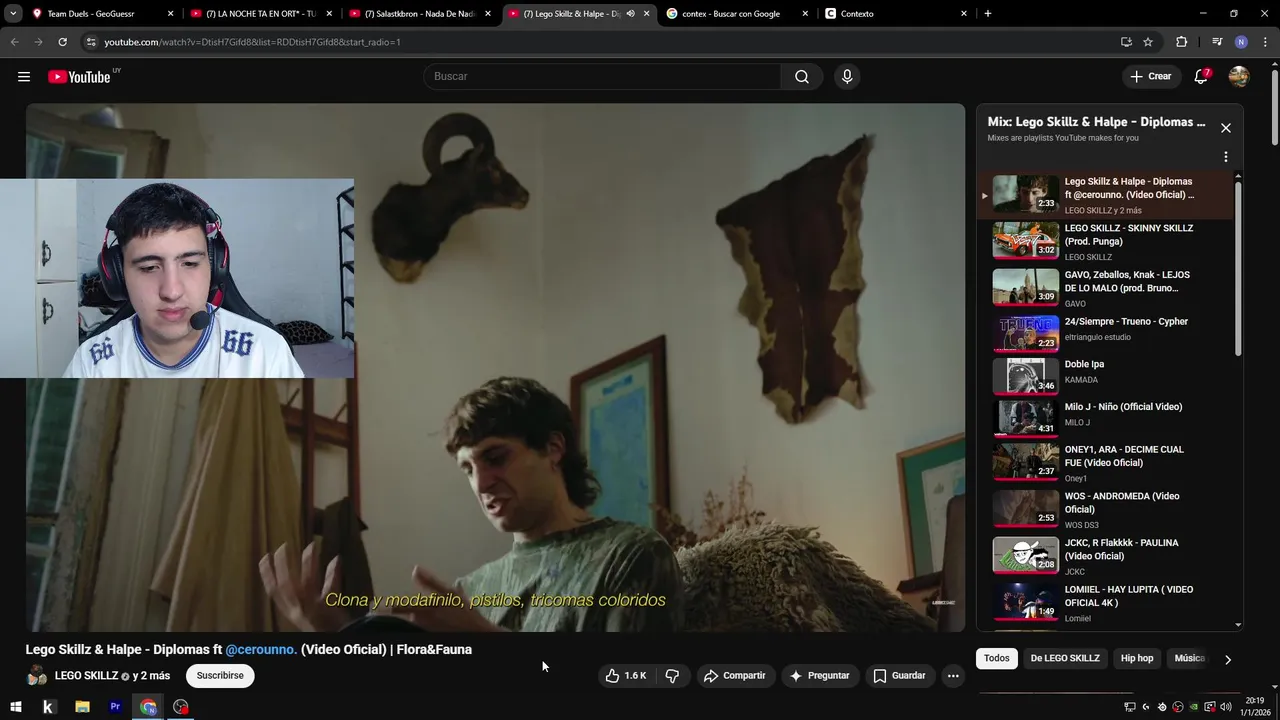Open more actions ellipsis under video
The image size is (1280, 720).
953,676
